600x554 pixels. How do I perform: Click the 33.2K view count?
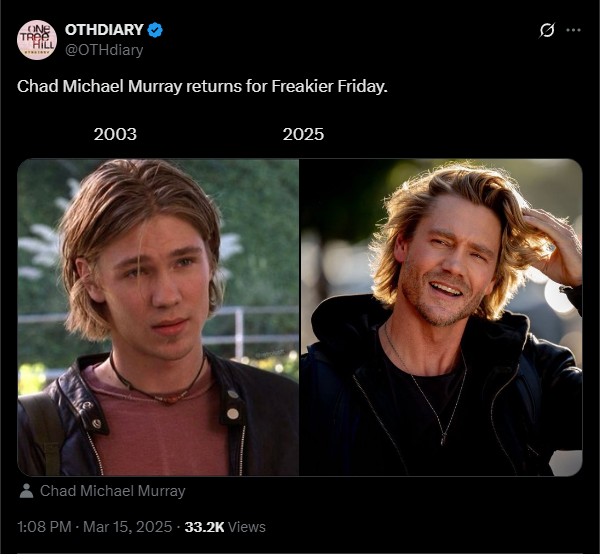pyautogui.click(x=204, y=527)
